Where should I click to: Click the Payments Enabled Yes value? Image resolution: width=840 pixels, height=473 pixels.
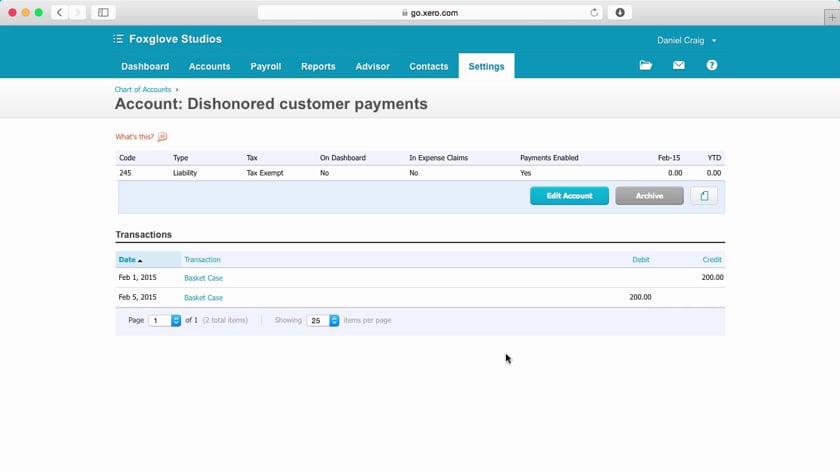526,173
